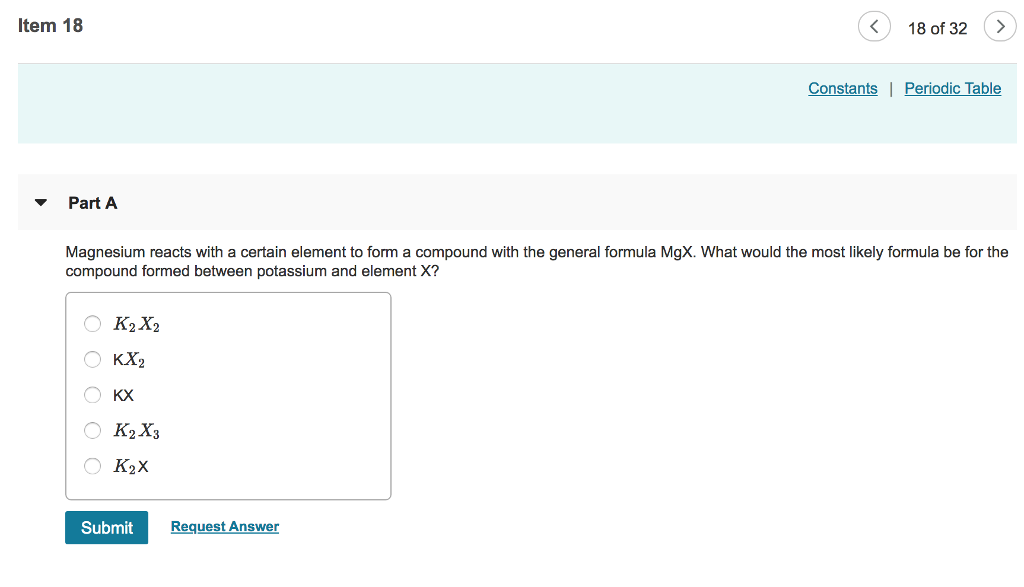Submit your answer

click(x=106, y=527)
